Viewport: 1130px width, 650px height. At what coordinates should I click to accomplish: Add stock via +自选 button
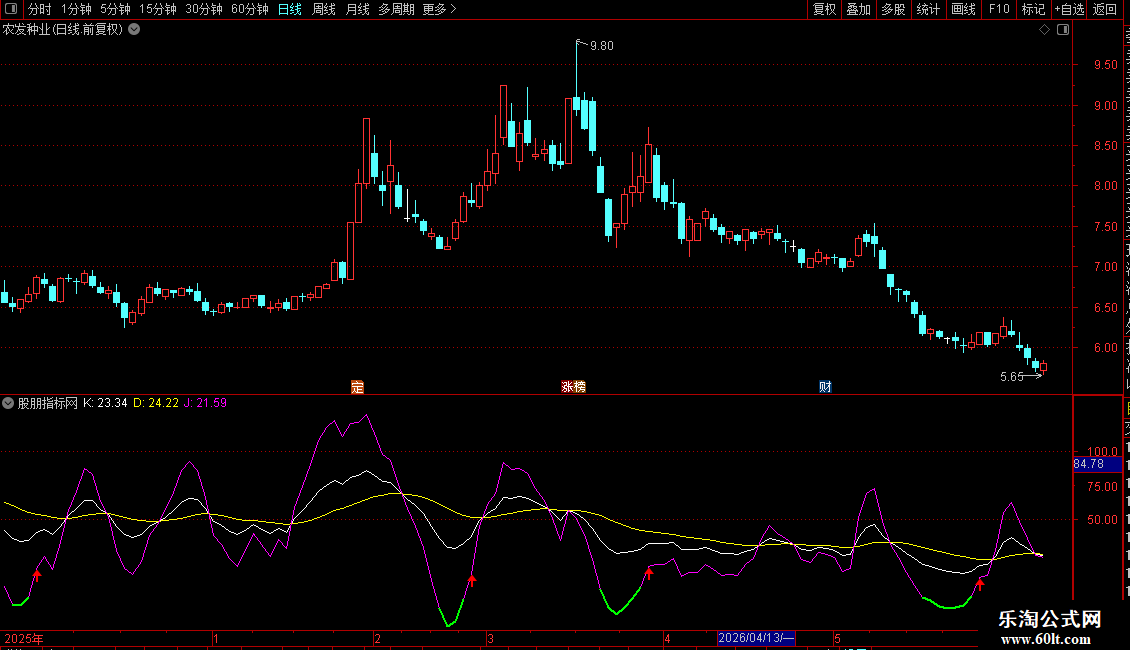click(x=1069, y=9)
